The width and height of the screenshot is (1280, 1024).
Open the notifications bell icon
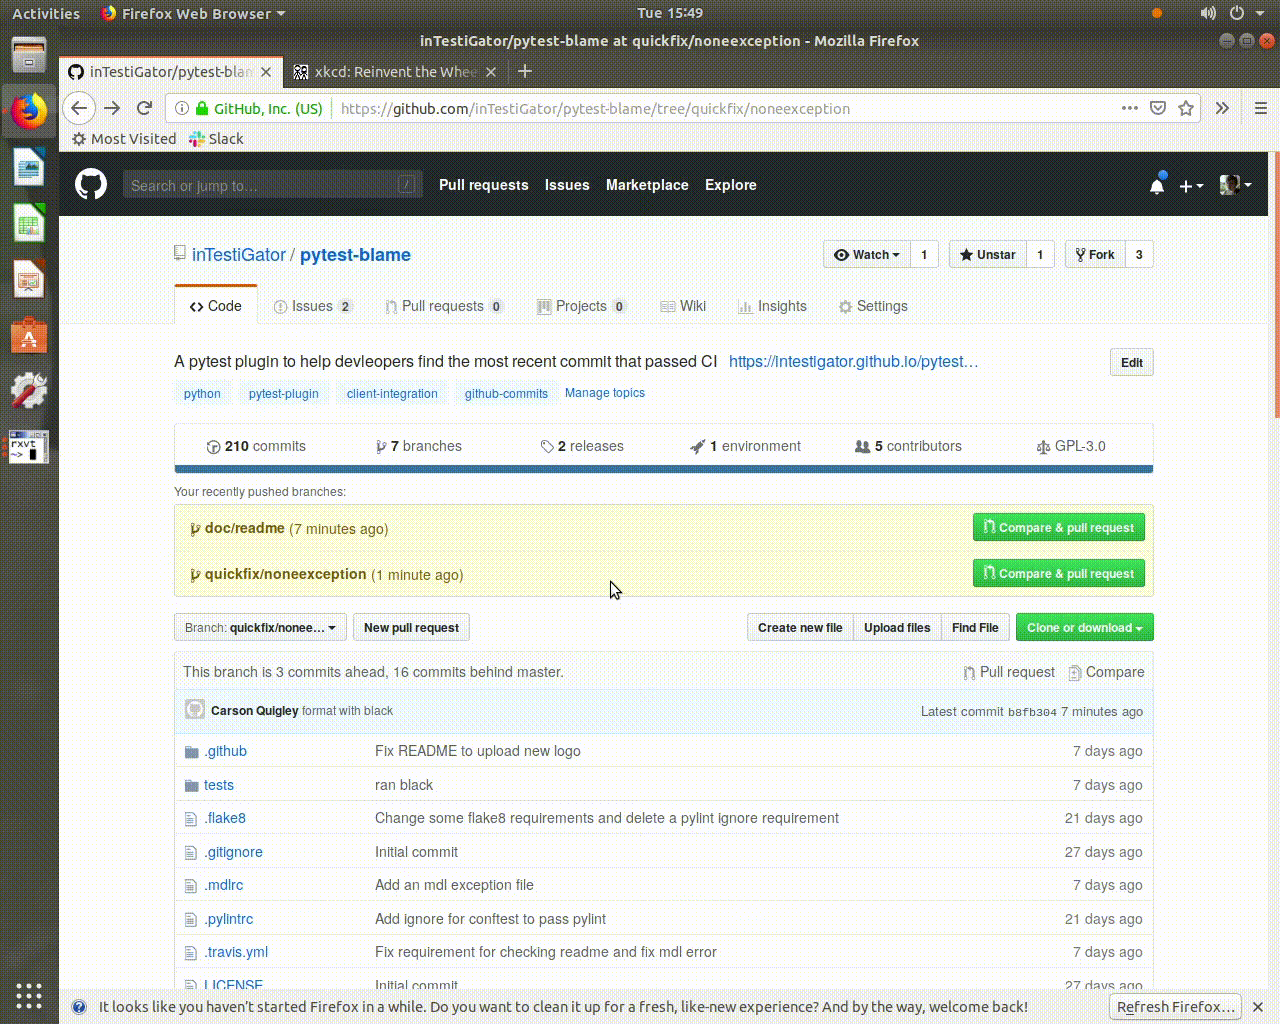(1157, 185)
